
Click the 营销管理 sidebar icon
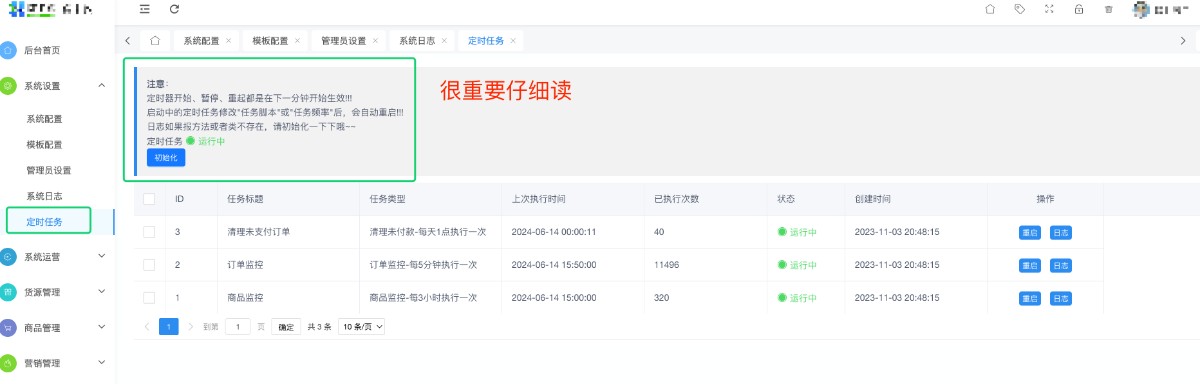pos(9,363)
